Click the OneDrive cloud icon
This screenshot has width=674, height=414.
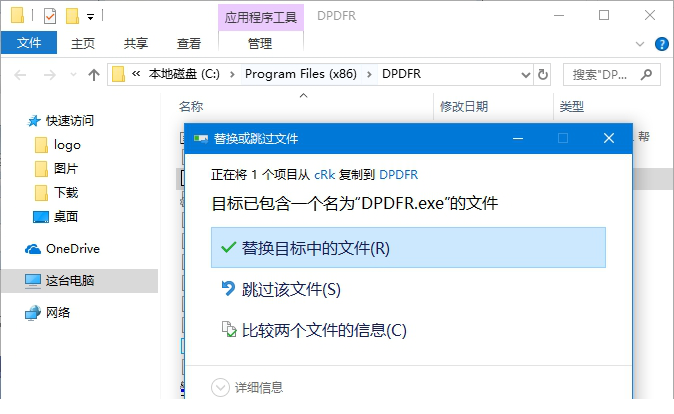(x=33, y=249)
